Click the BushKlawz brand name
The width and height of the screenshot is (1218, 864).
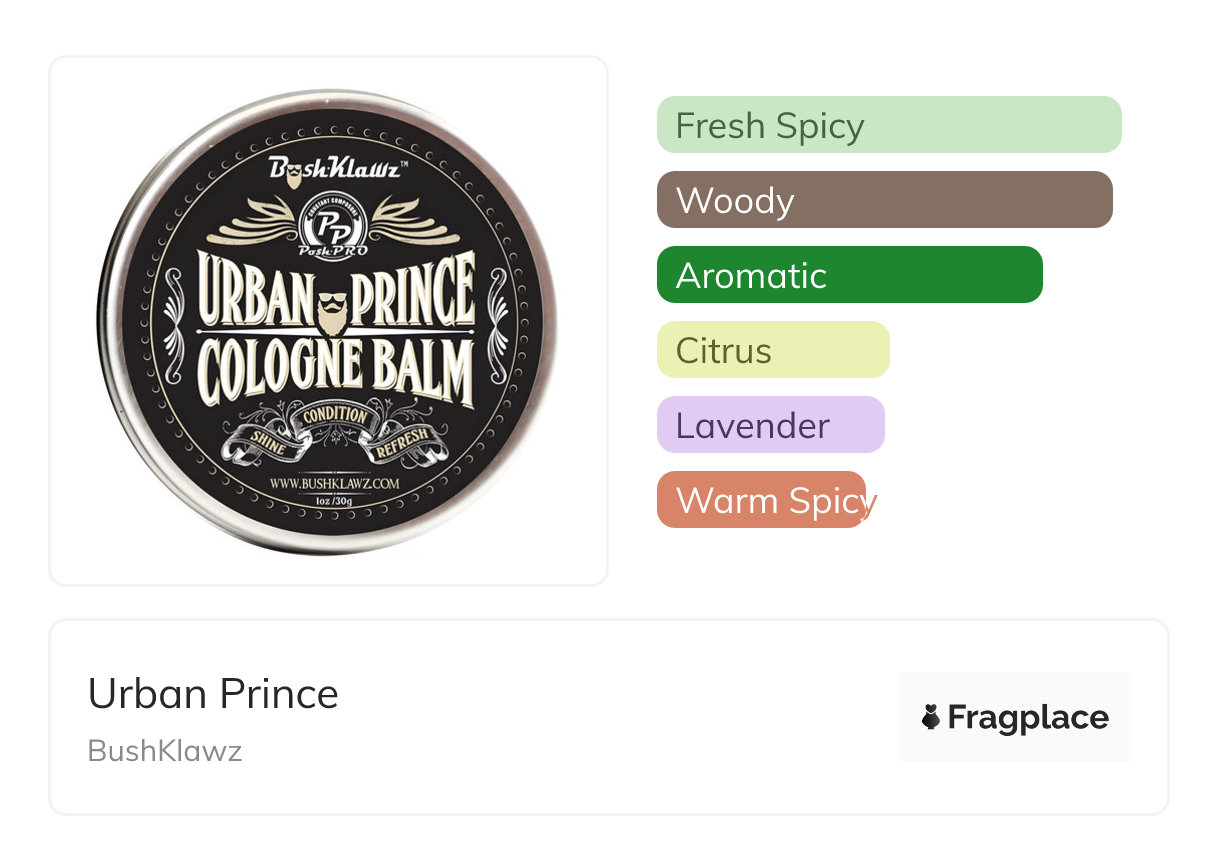point(165,751)
